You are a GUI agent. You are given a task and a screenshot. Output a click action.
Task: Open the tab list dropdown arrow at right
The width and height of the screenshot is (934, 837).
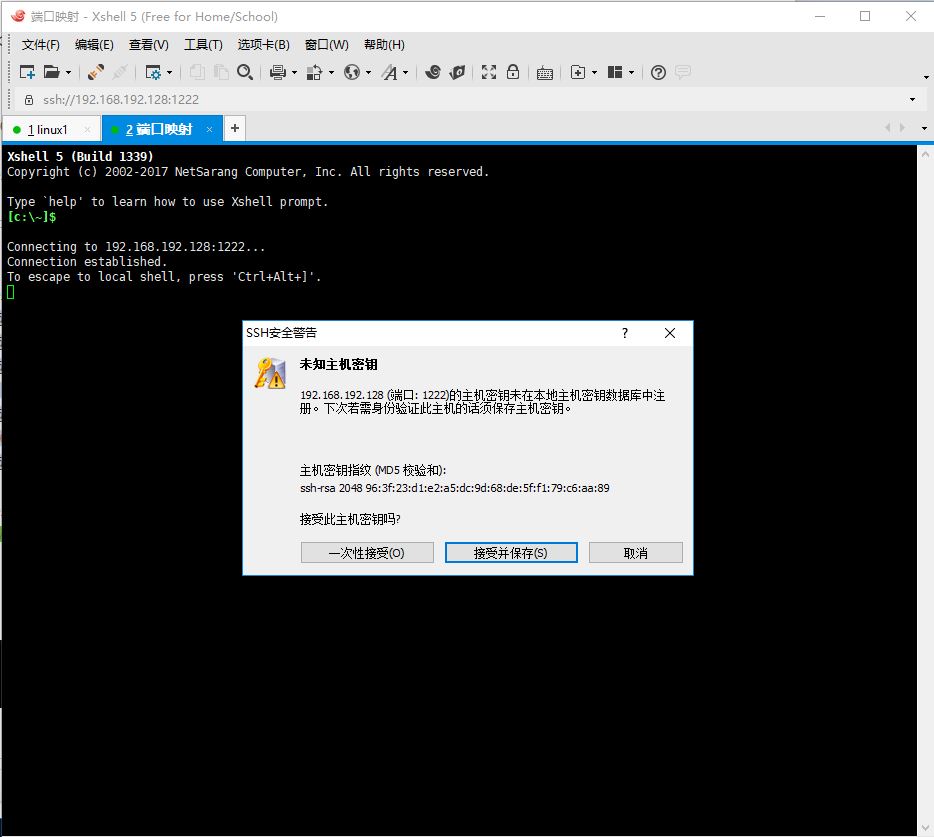point(924,128)
